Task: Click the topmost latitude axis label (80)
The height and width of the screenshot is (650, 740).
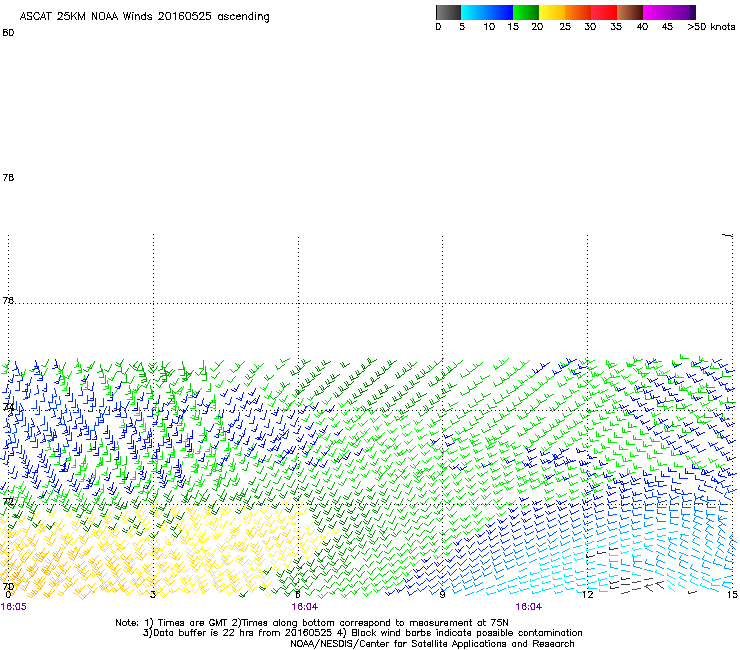Action: [8, 33]
